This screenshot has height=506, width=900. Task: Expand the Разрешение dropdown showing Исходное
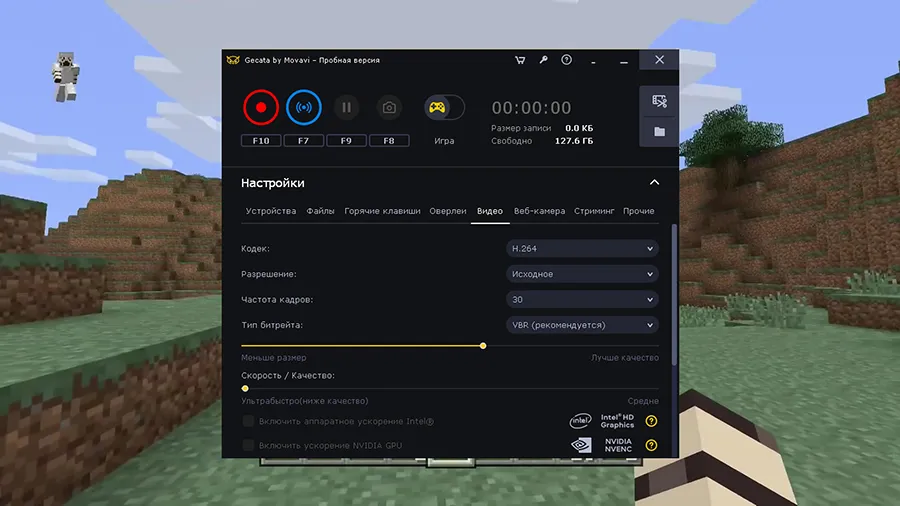coord(581,274)
